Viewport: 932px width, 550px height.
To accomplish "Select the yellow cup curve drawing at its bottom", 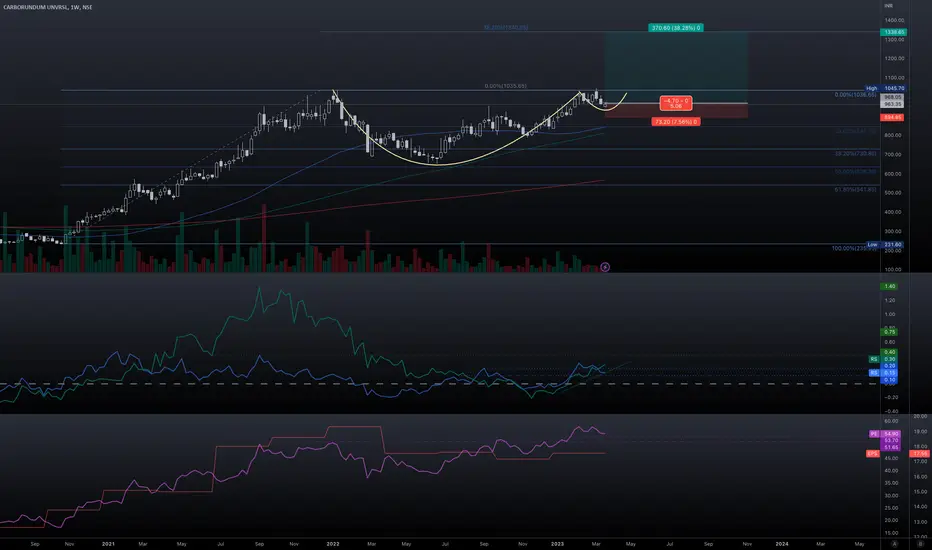I will [438, 165].
